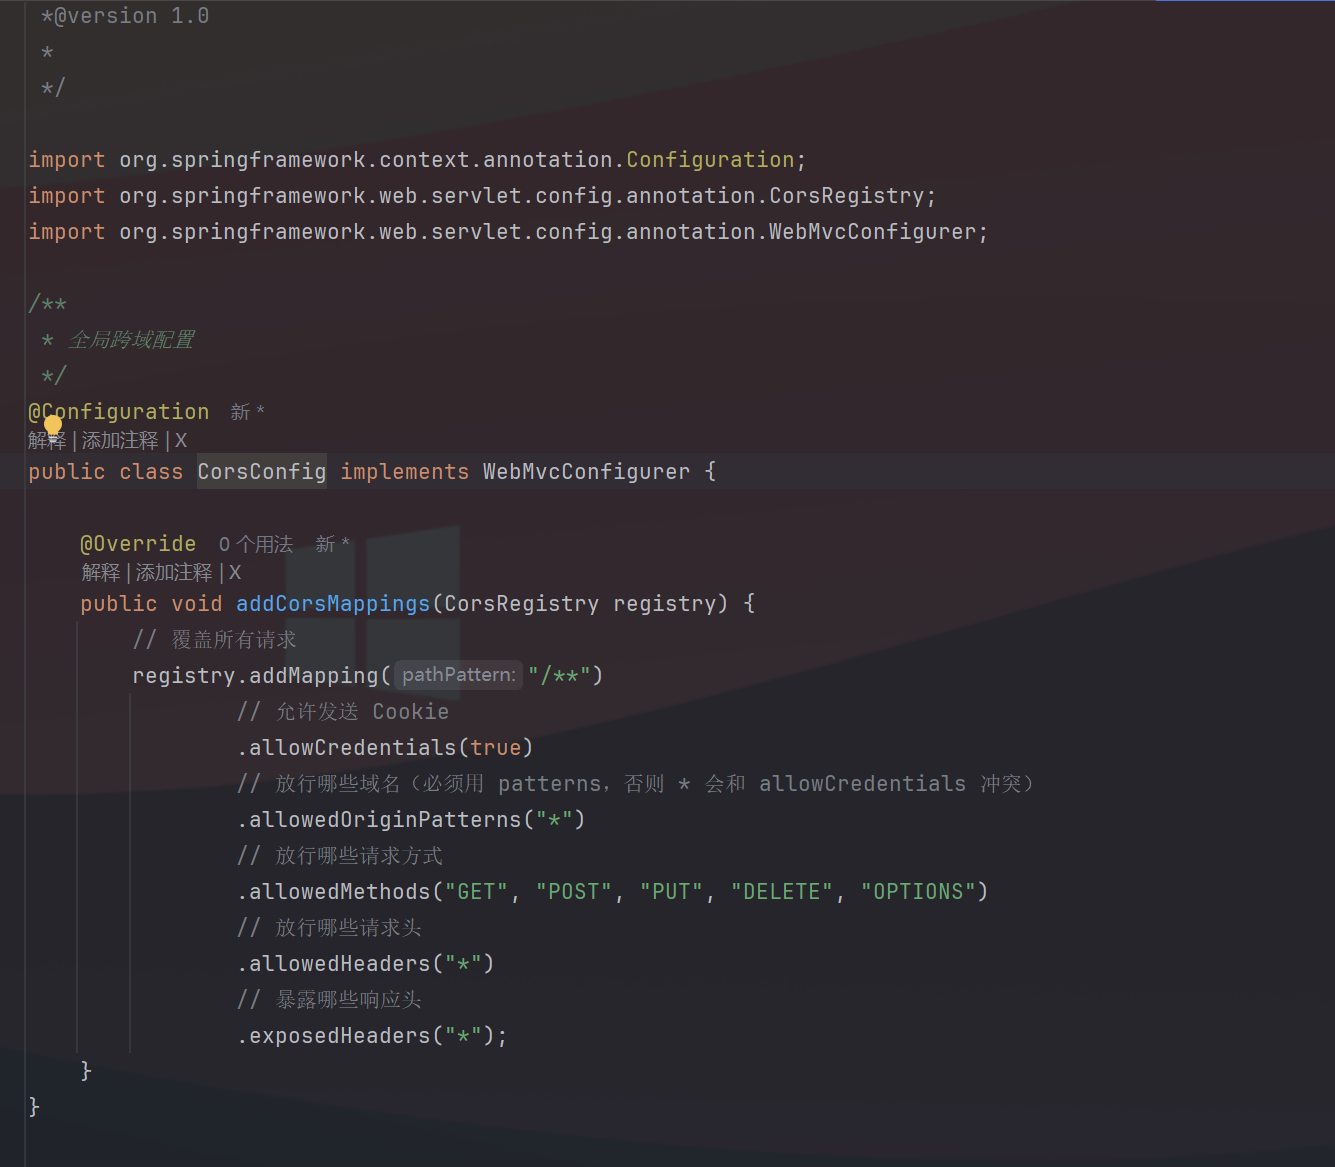Click the 新 * hint beside @Configuration

click(x=247, y=412)
